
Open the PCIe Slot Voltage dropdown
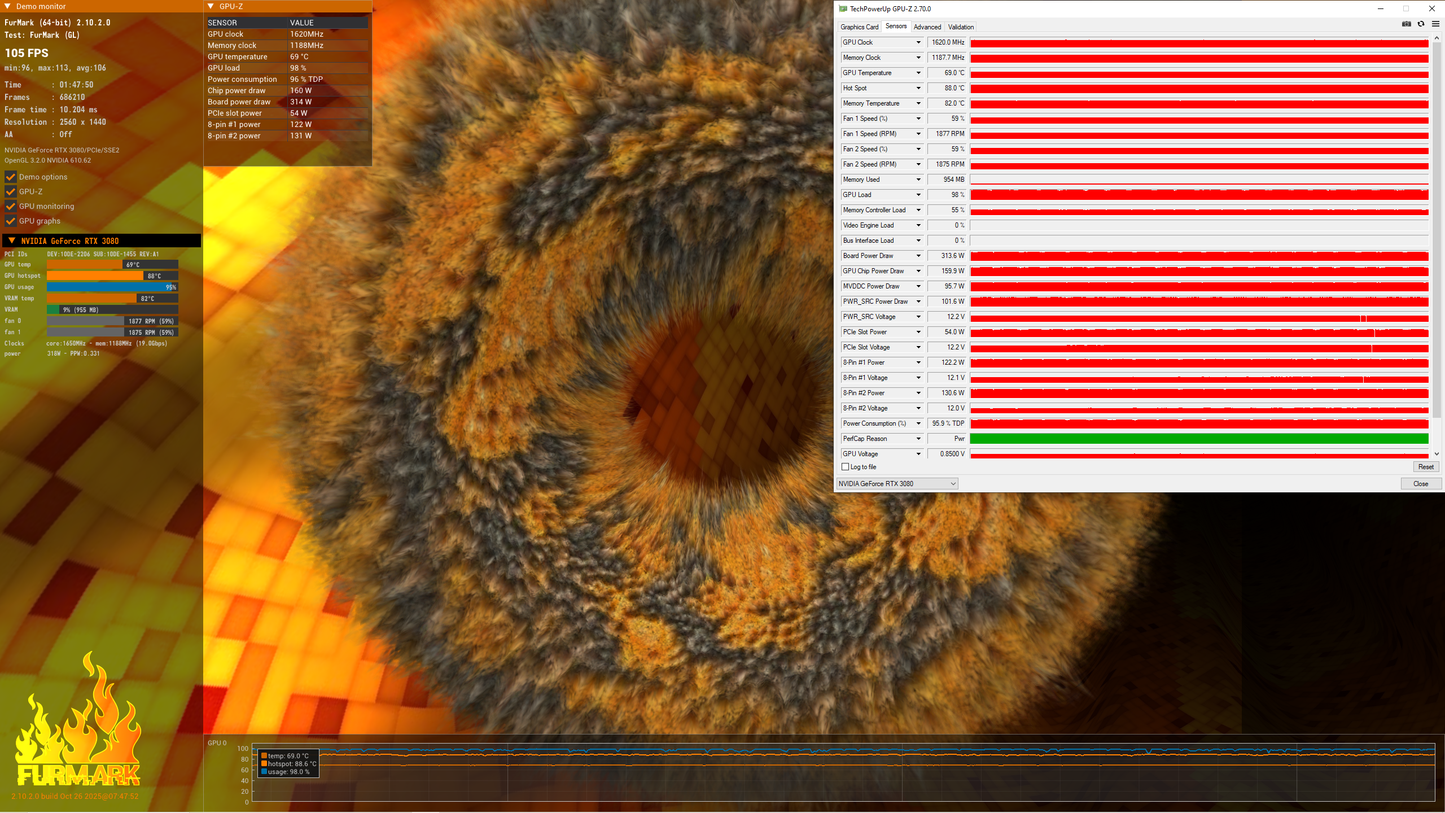(x=918, y=348)
